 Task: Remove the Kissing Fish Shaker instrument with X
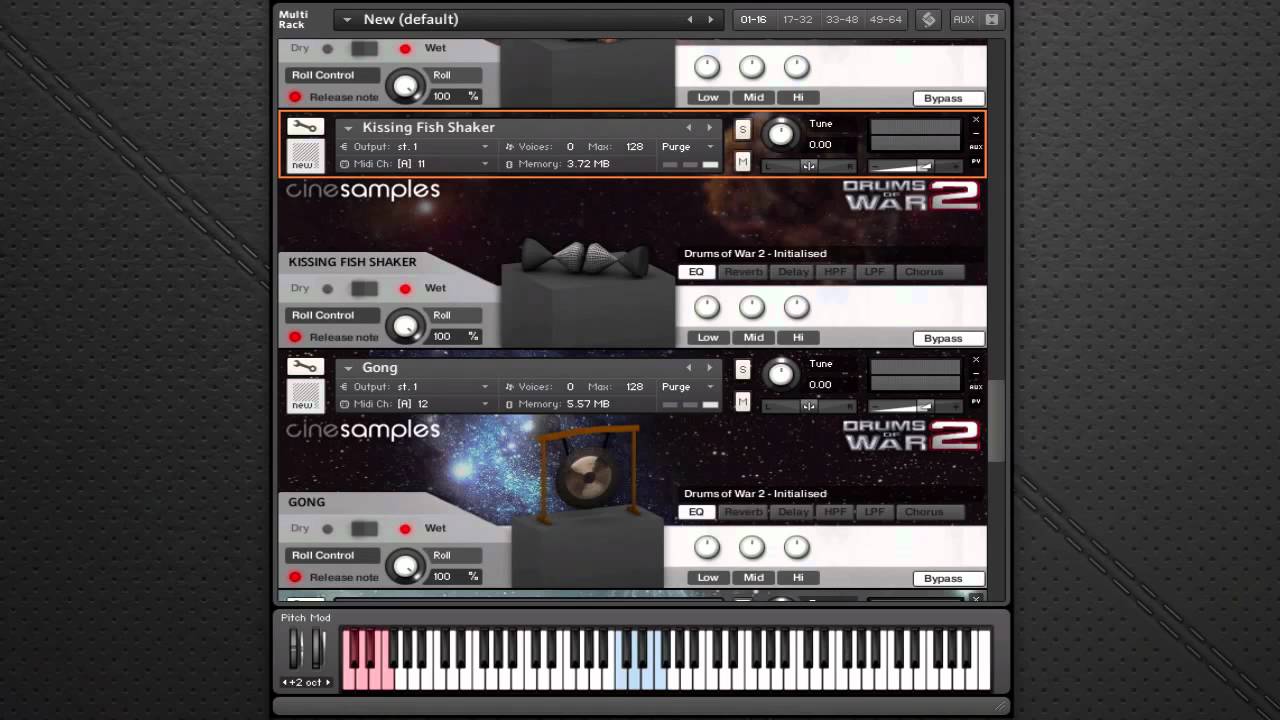coord(976,120)
